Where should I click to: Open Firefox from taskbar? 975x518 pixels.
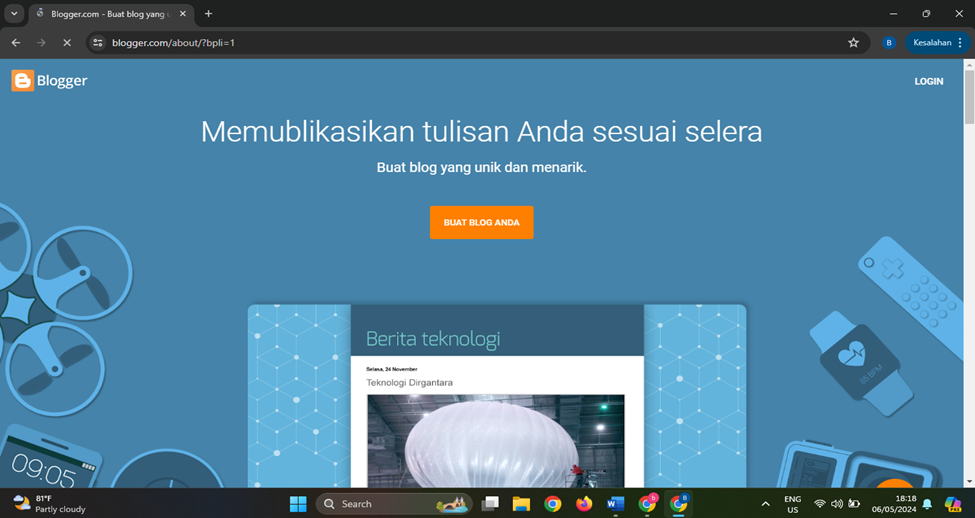pos(584,504)
